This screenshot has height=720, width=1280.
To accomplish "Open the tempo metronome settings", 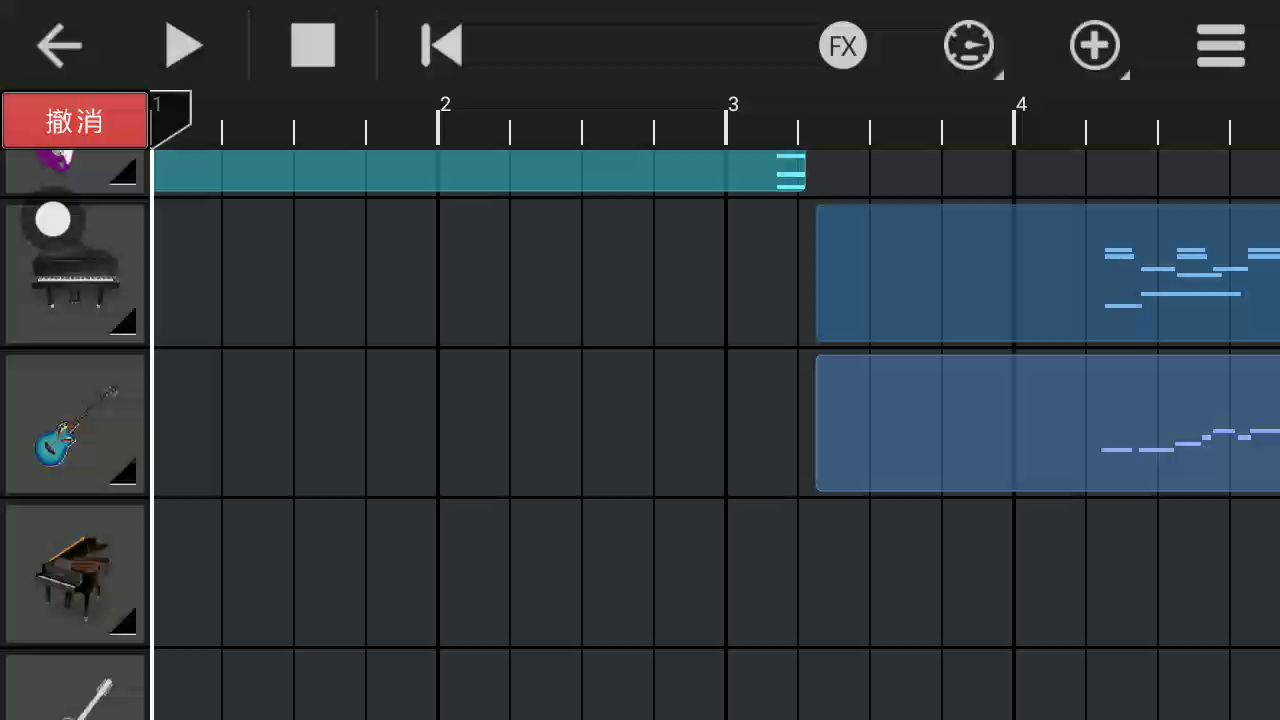I will coord(968,46).
